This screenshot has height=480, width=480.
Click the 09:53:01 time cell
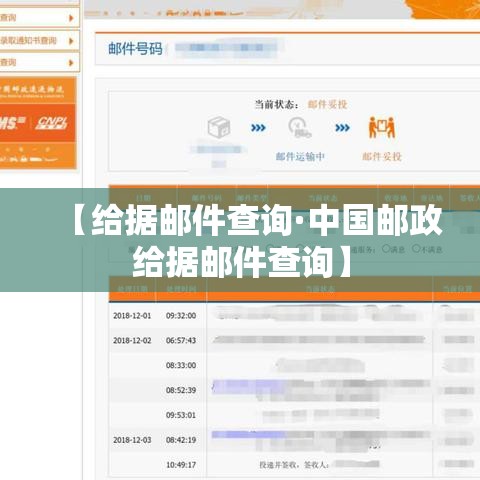pos(181,415)
